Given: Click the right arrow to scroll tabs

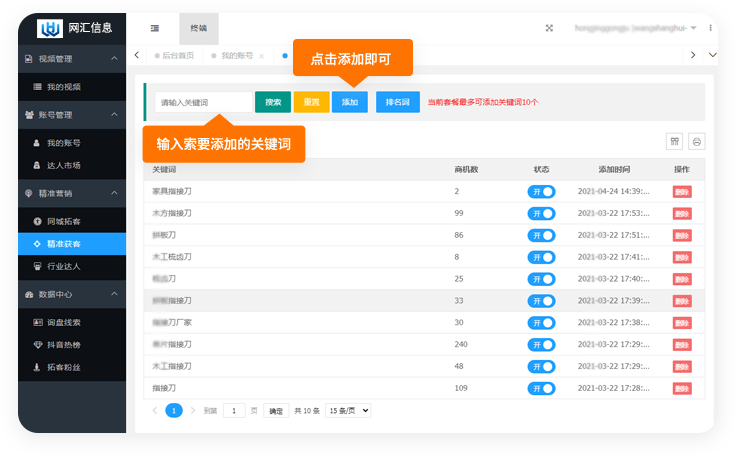Looking at the screenshot, I should [x=692, y=55].
